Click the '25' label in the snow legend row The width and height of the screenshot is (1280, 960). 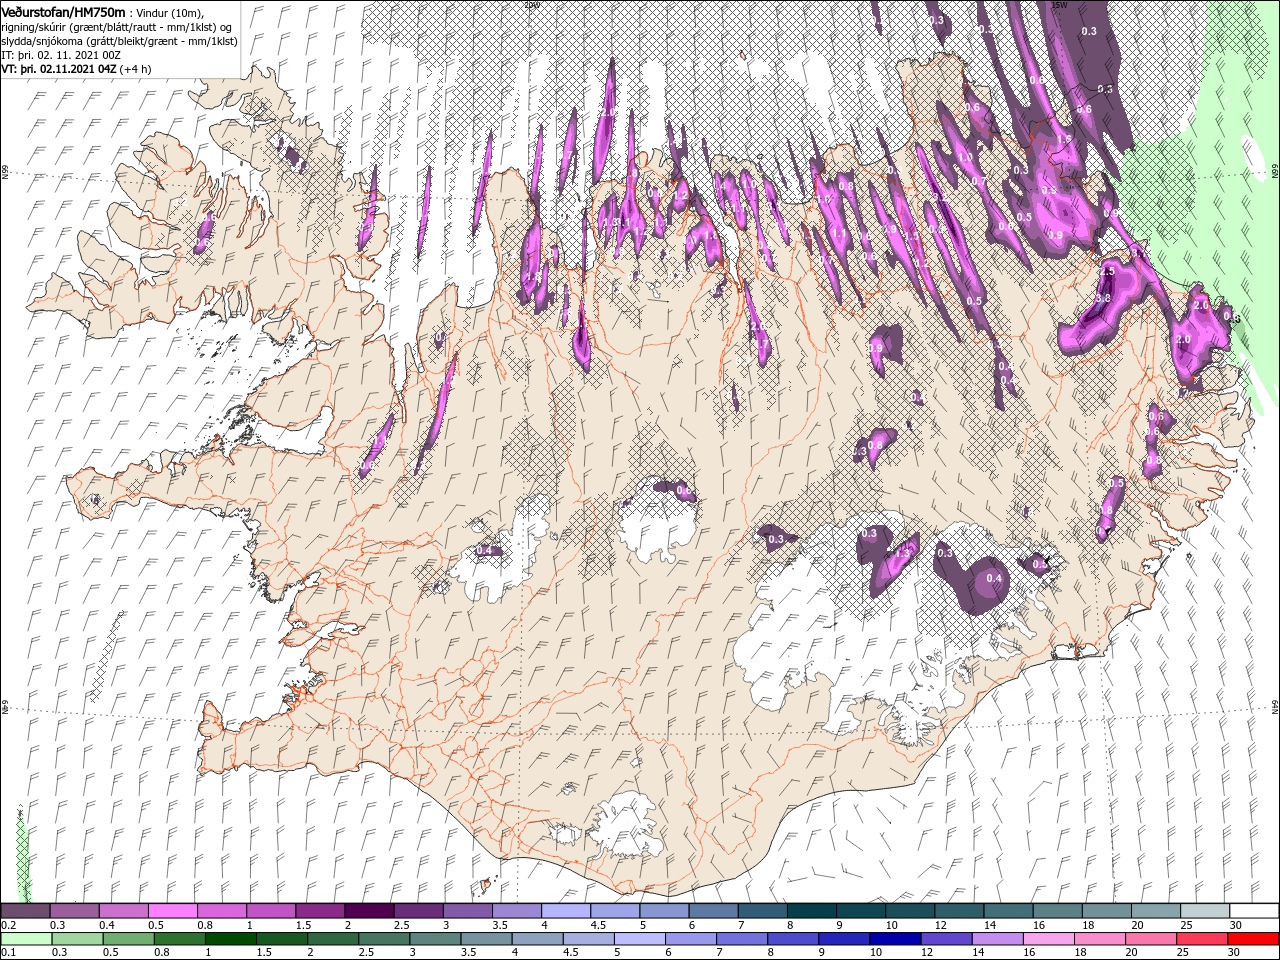(x=1185, y=925)
